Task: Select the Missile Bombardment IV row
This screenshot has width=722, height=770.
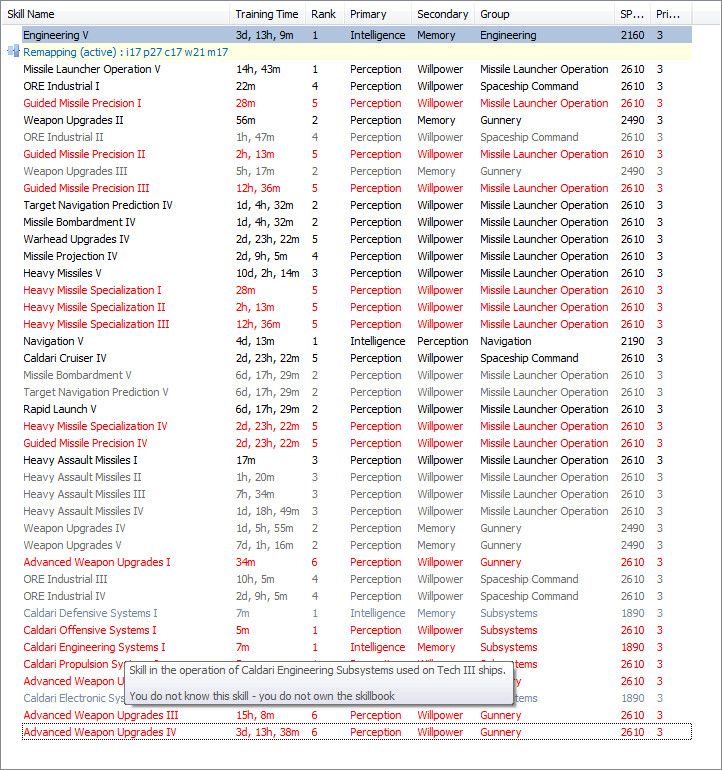Action: 357,222
